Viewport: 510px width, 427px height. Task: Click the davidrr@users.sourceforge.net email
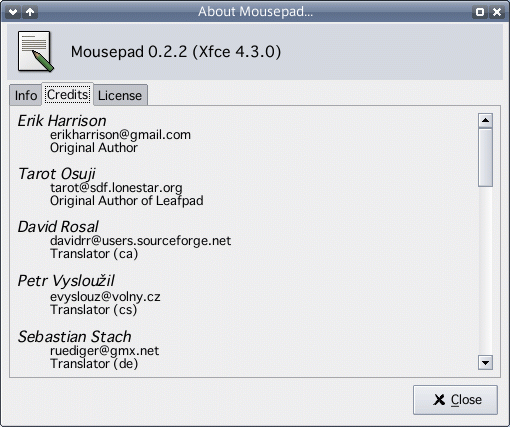[x=140, y=241]
